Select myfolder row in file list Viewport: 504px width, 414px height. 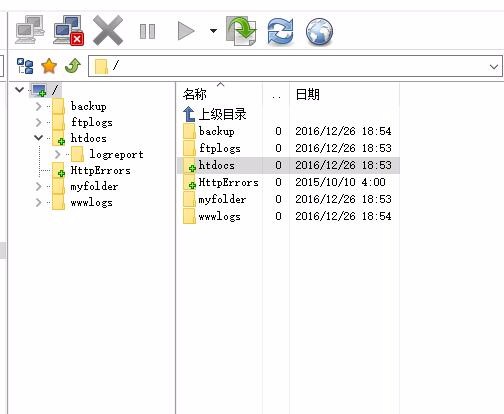(x=288, y=199)
